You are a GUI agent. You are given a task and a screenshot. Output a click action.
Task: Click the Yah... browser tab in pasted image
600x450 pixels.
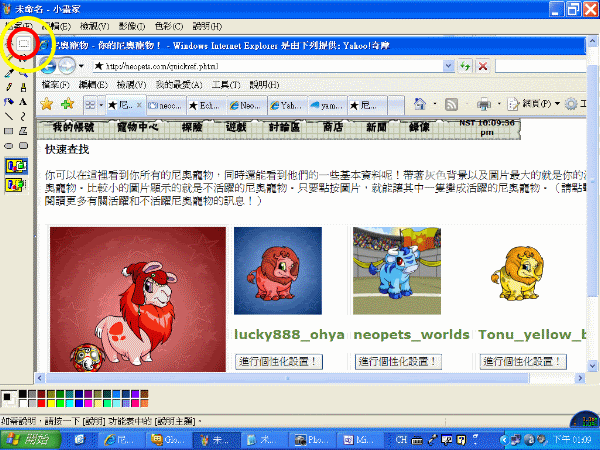287,105
